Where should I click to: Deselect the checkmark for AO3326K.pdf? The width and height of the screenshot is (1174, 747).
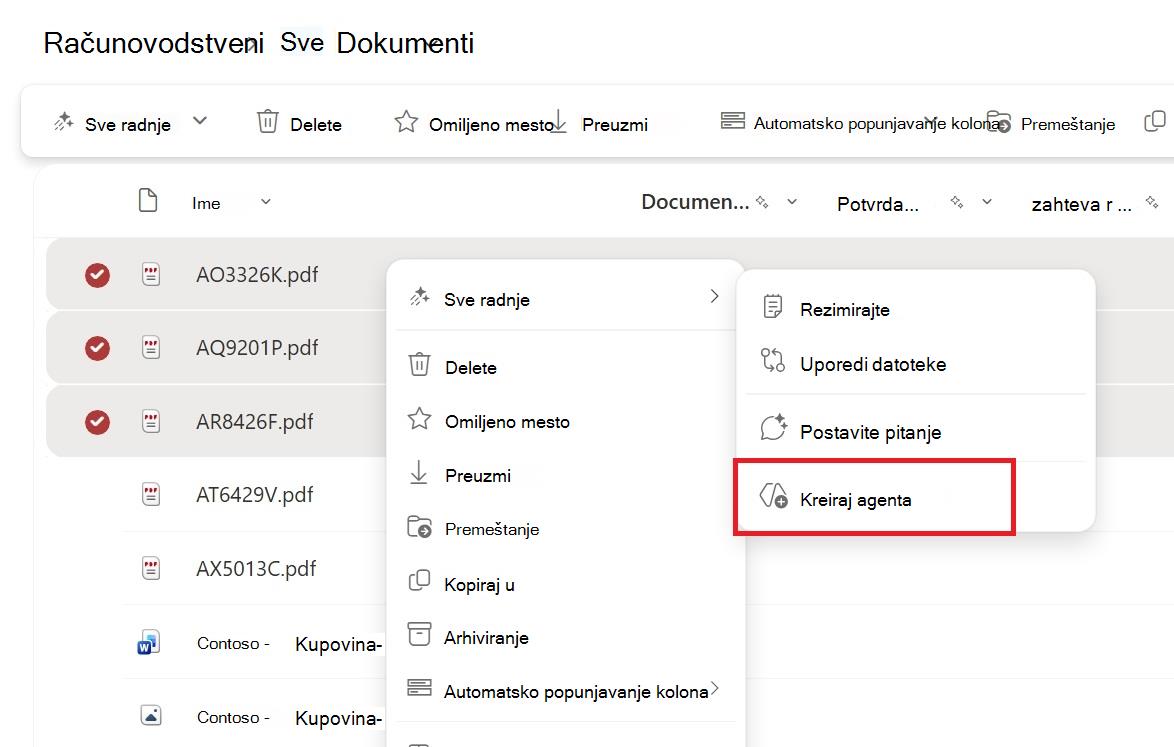click(97, 275)
